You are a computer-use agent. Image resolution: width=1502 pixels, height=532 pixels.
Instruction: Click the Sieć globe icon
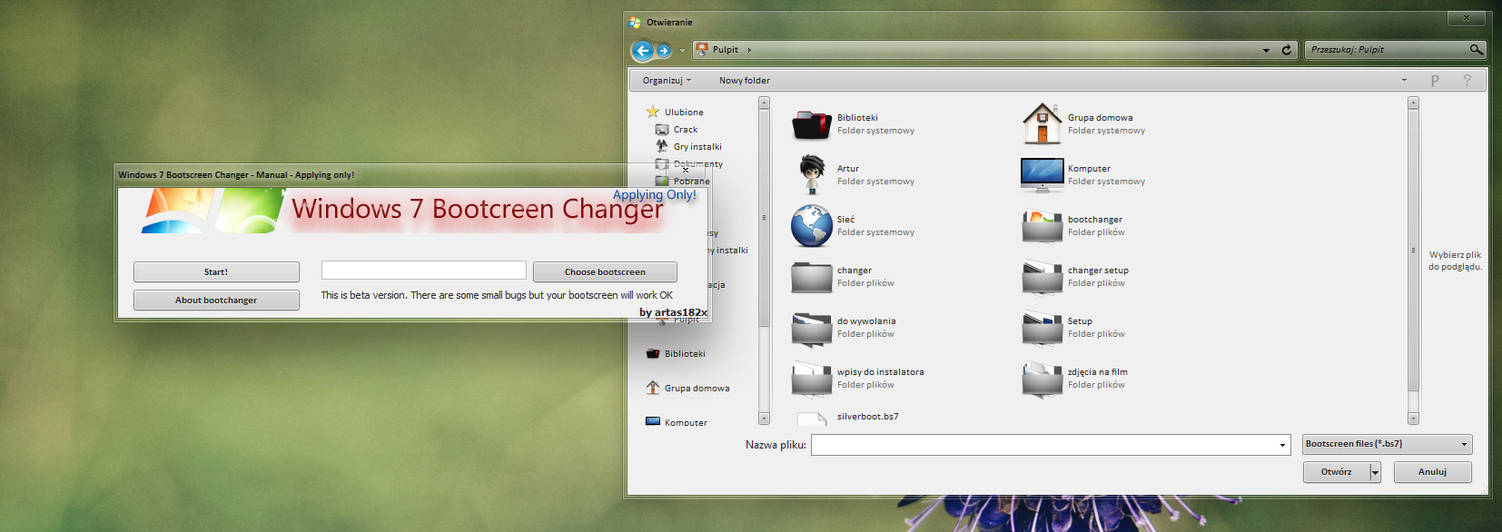point(811,226)
